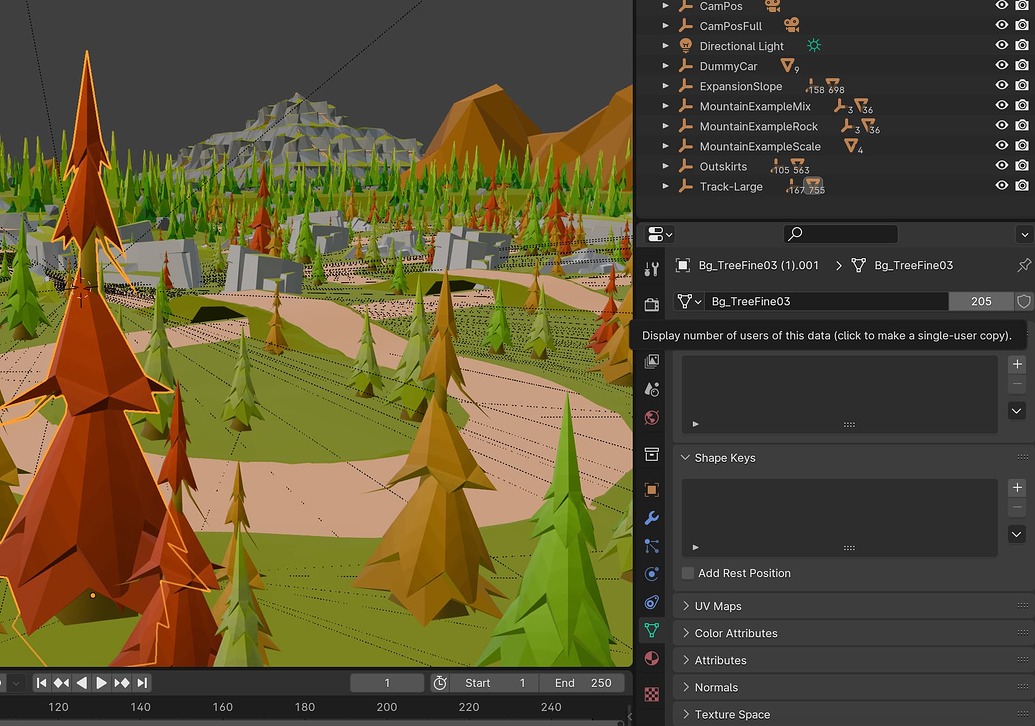Hide CamPosFull in the viewport
The width and height of the screenshot is (1035, 726).
pyautogui.click(x=1001, y=25)
